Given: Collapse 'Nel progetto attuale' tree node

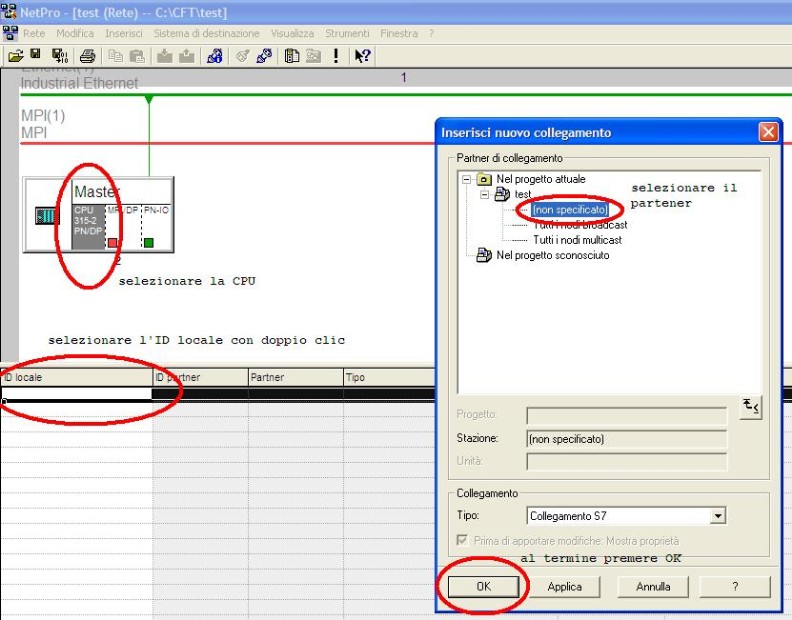Looking at the screenshot, I should tap(467, 179).
